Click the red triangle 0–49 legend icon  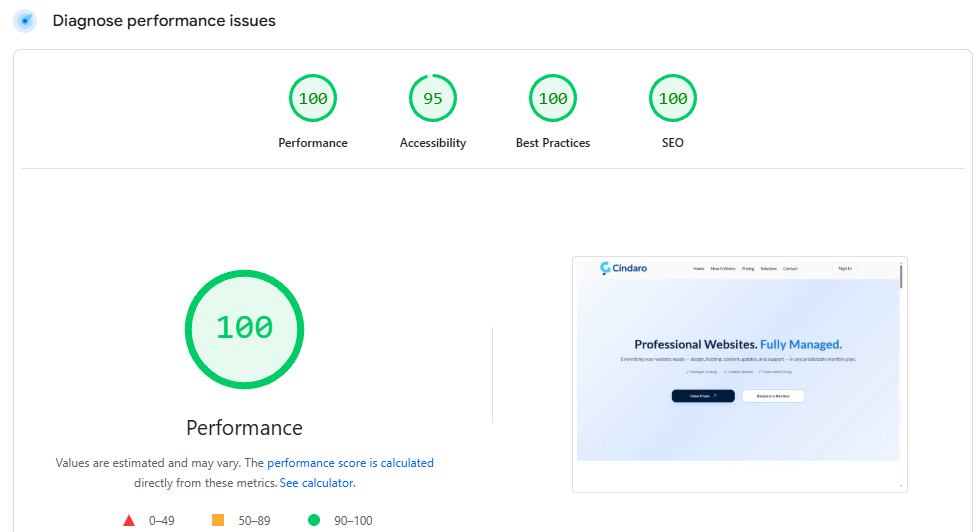tap(129, 520)
